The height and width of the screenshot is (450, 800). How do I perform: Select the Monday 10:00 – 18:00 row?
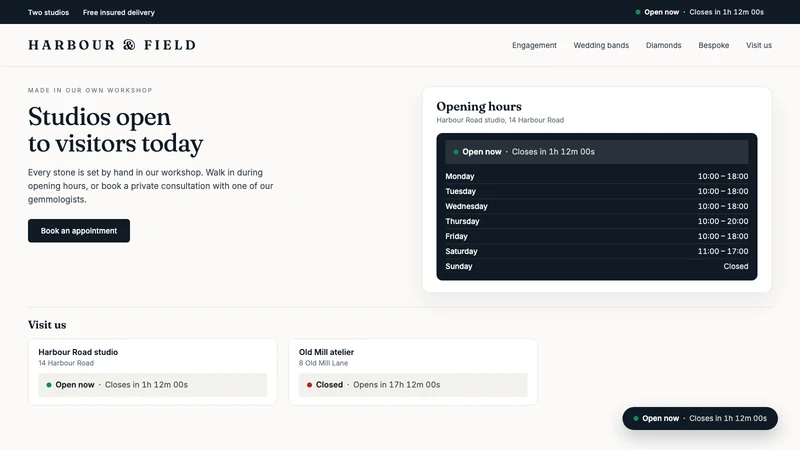[597, 176]
